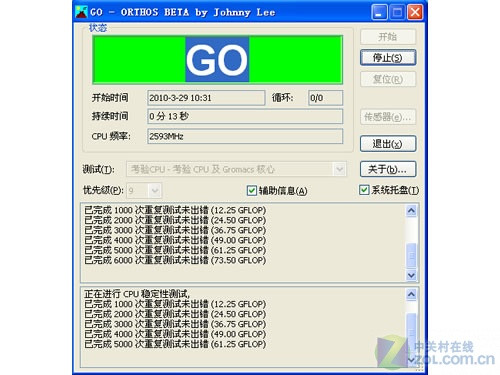Viewport: 500px width, 375px height.
Task: Click up arrow of lower log scrollbar
Action: pyautogui.click(x=411, y=294)
